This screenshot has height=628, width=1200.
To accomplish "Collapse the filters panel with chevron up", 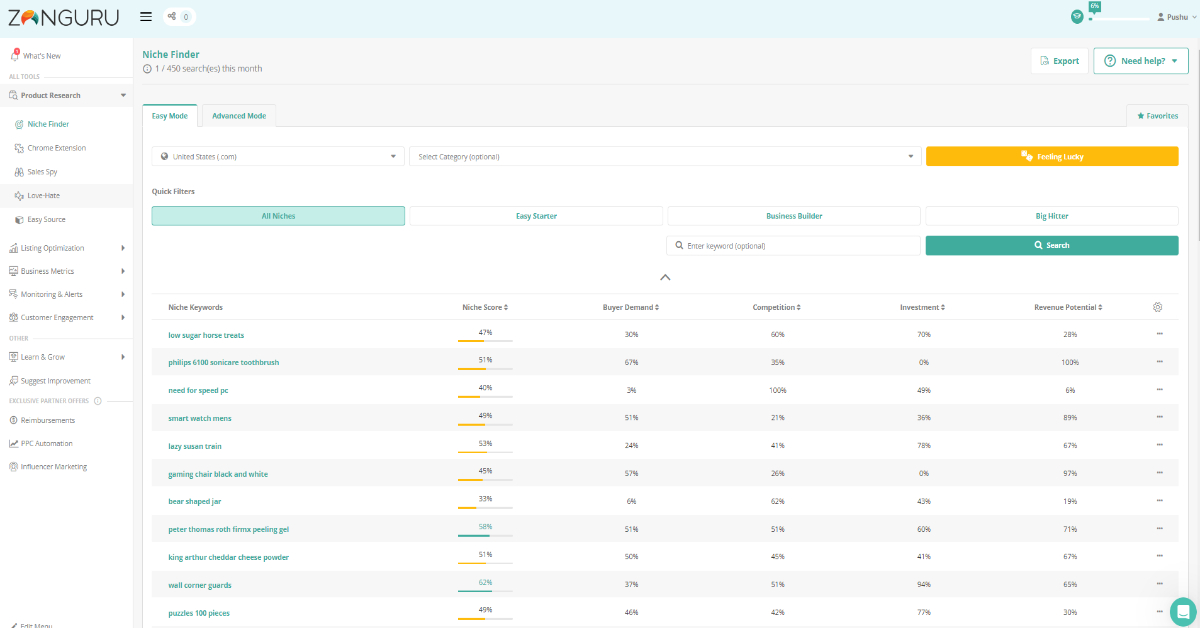I will [665, 277].
